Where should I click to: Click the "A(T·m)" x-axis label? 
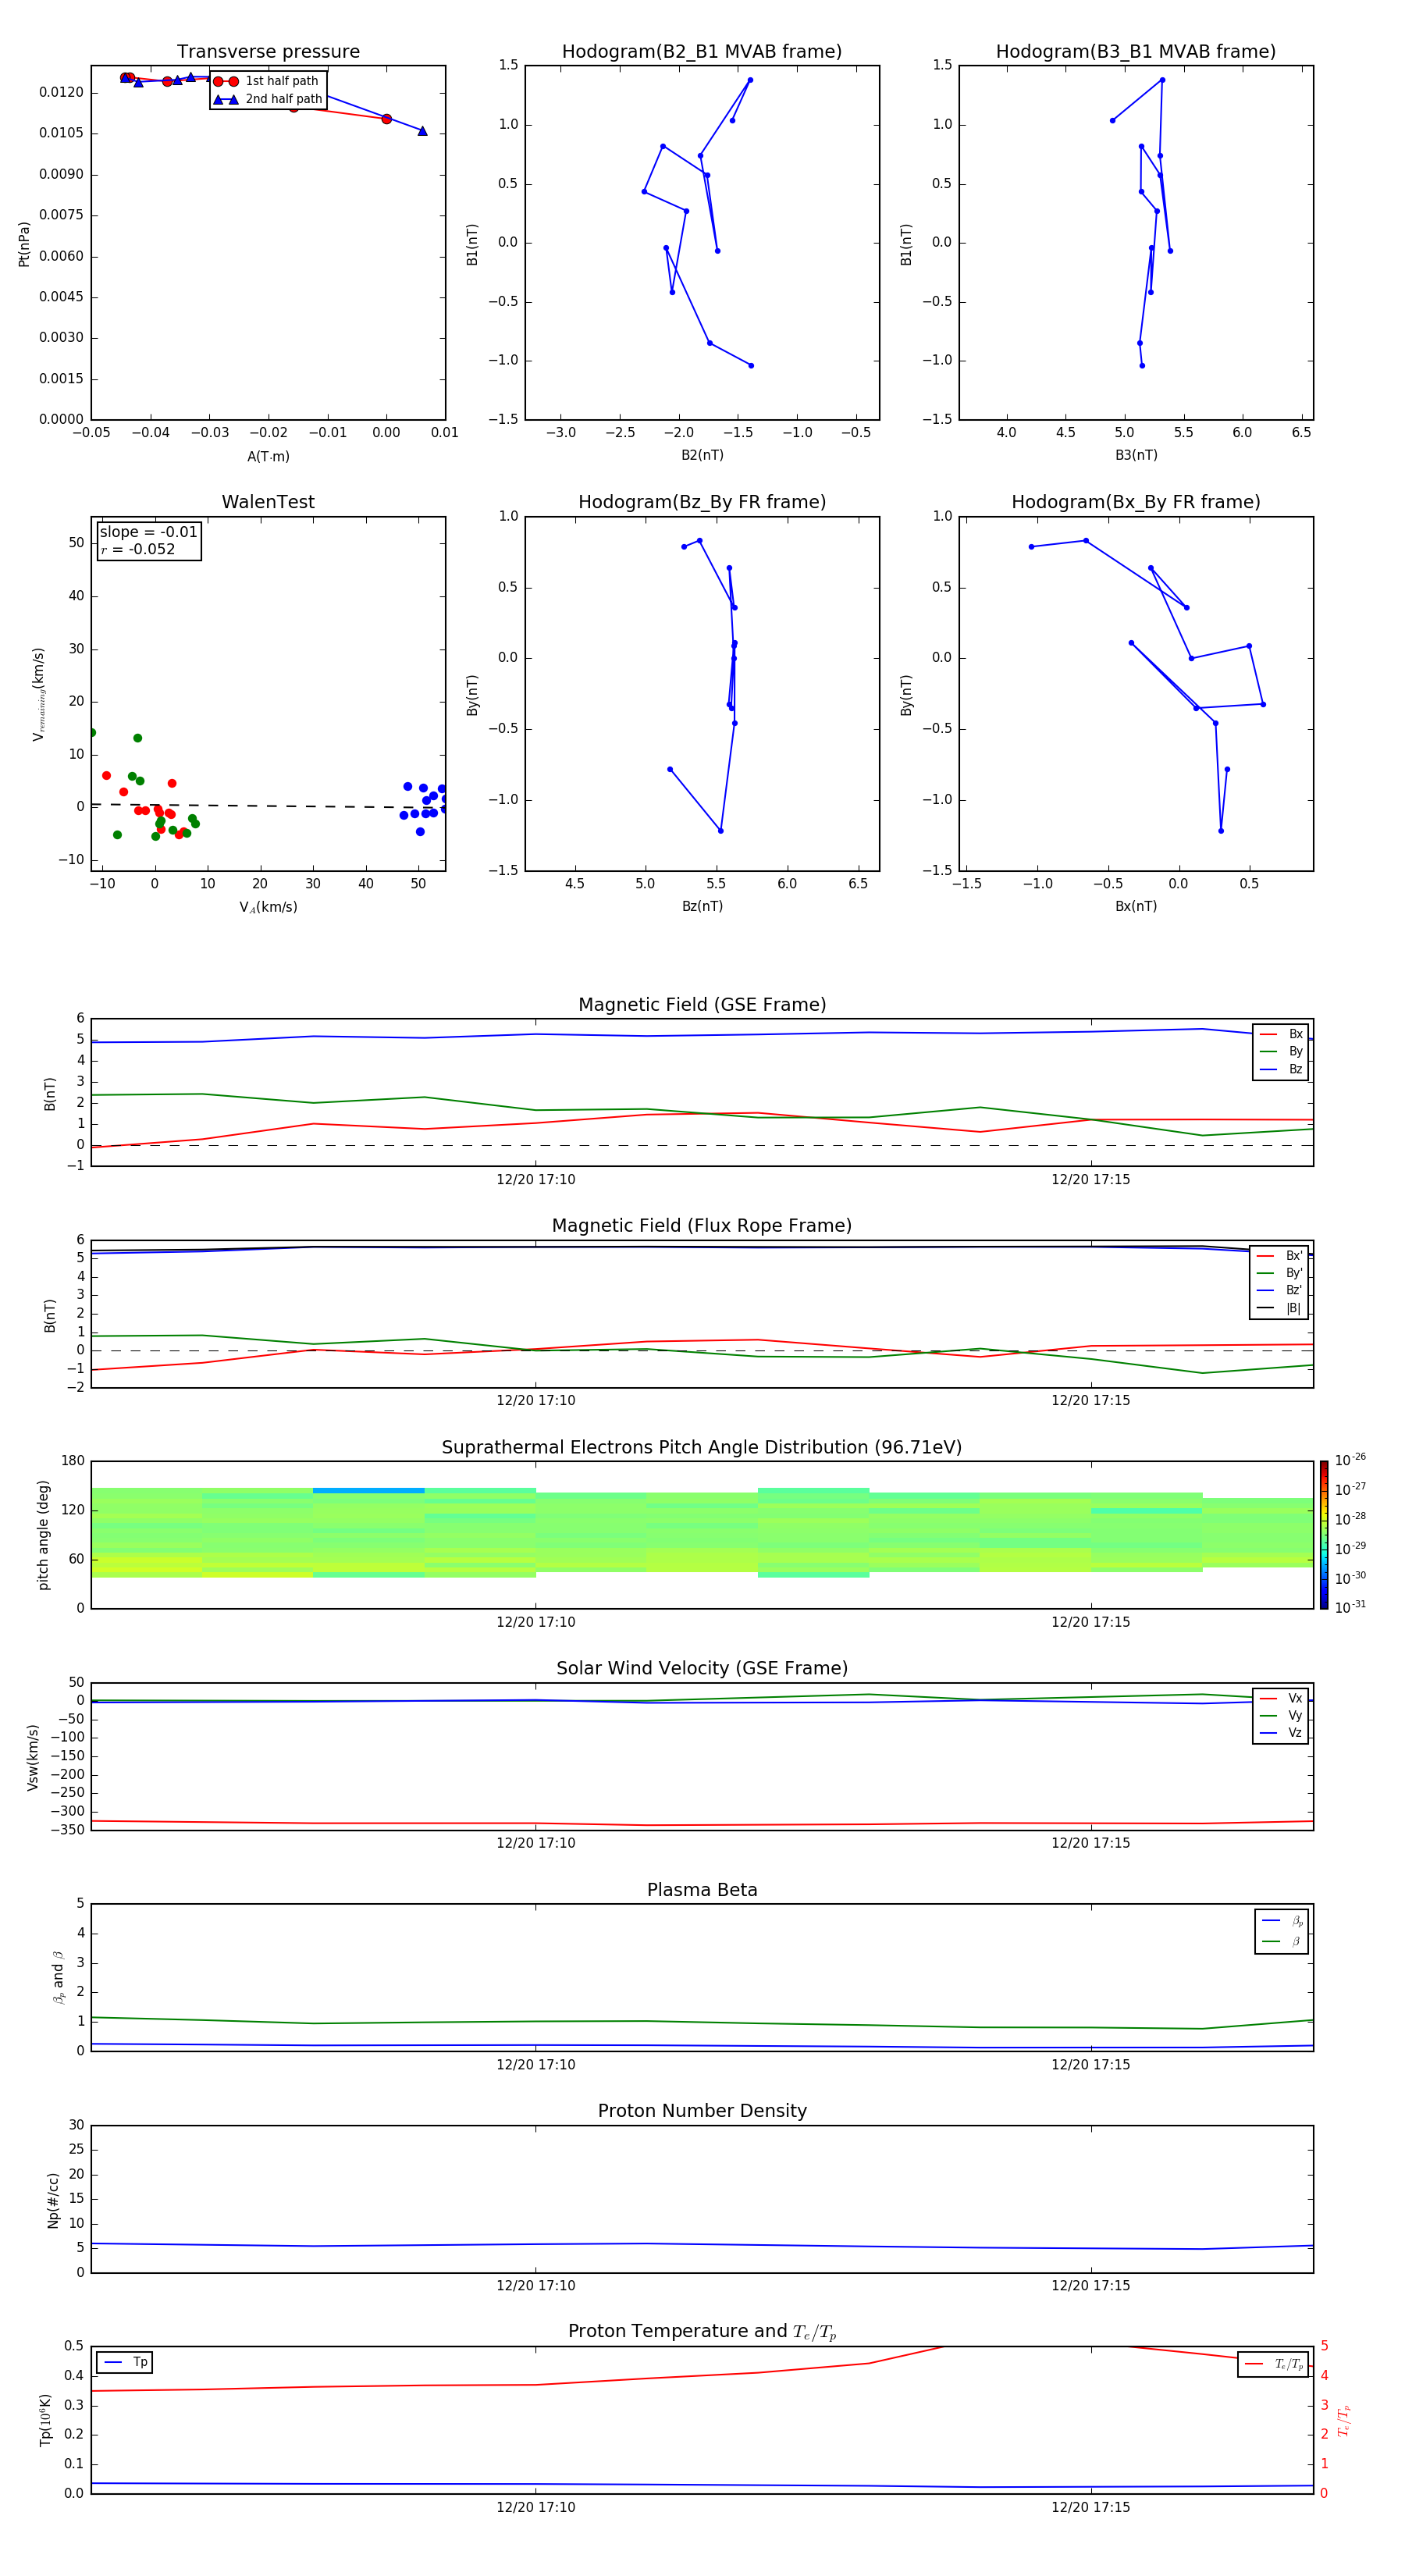(268, 457)
